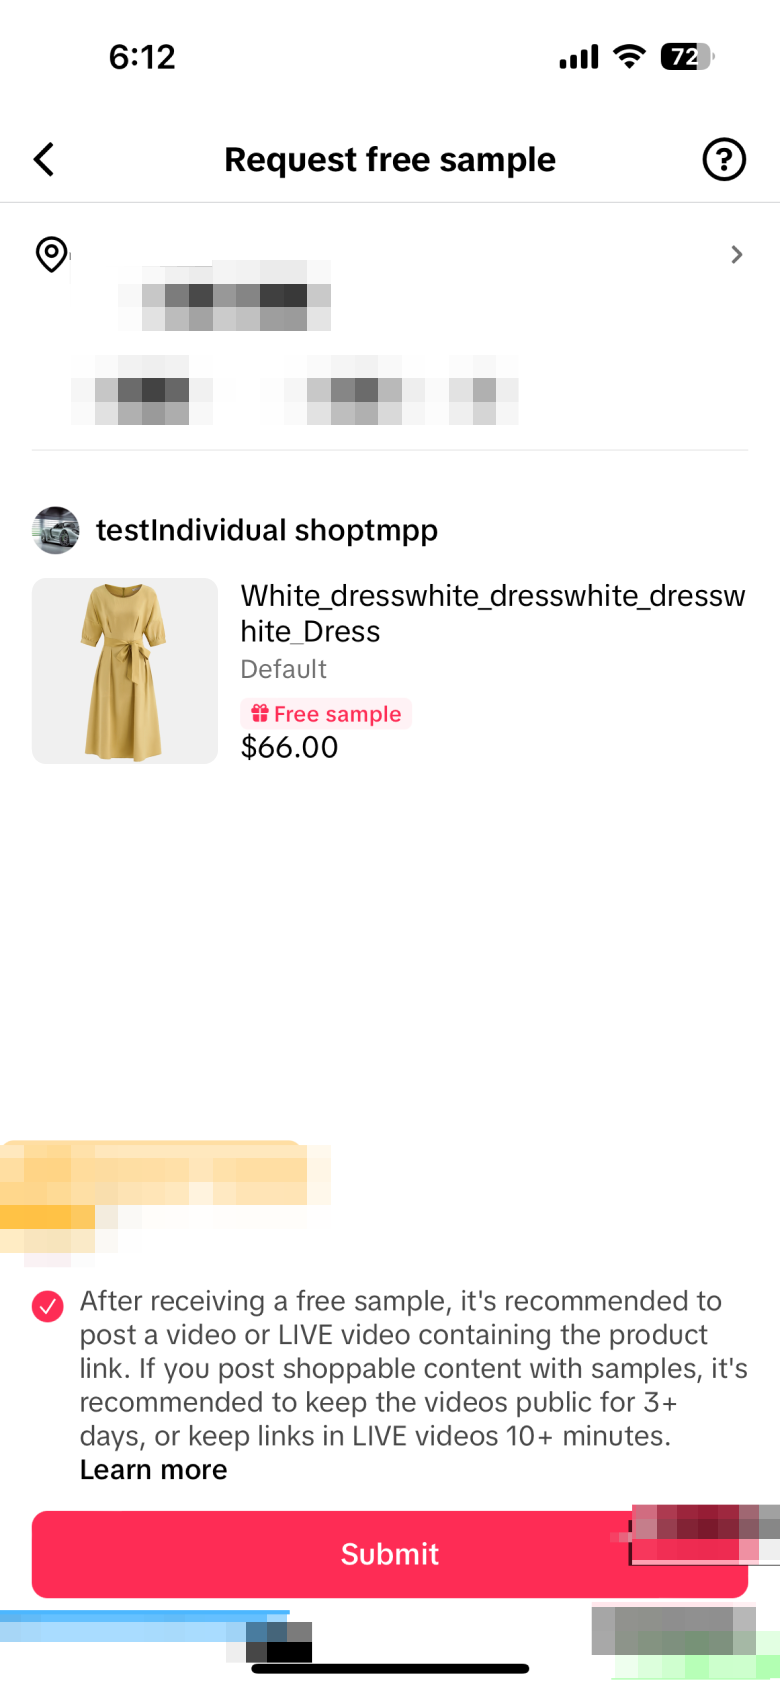Open the Learn more link

154,1470
